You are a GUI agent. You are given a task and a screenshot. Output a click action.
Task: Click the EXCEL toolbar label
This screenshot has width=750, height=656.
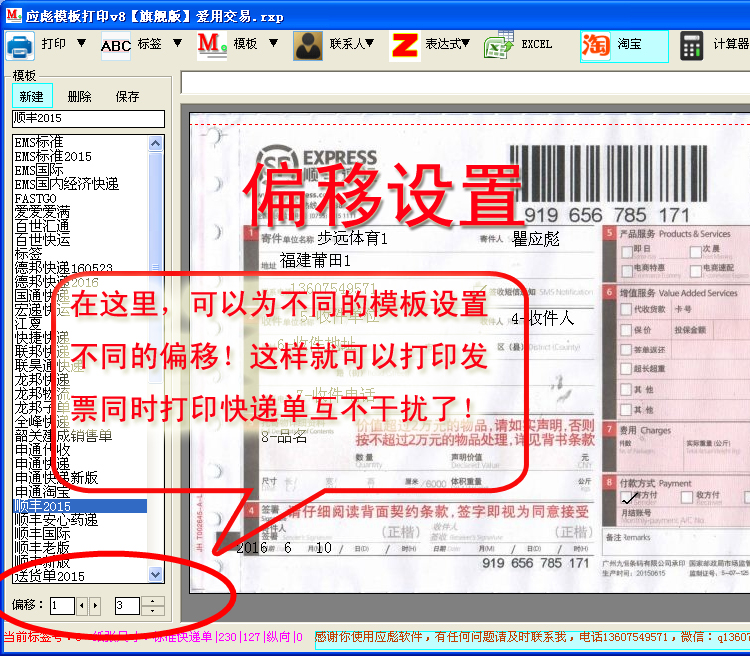537,44
